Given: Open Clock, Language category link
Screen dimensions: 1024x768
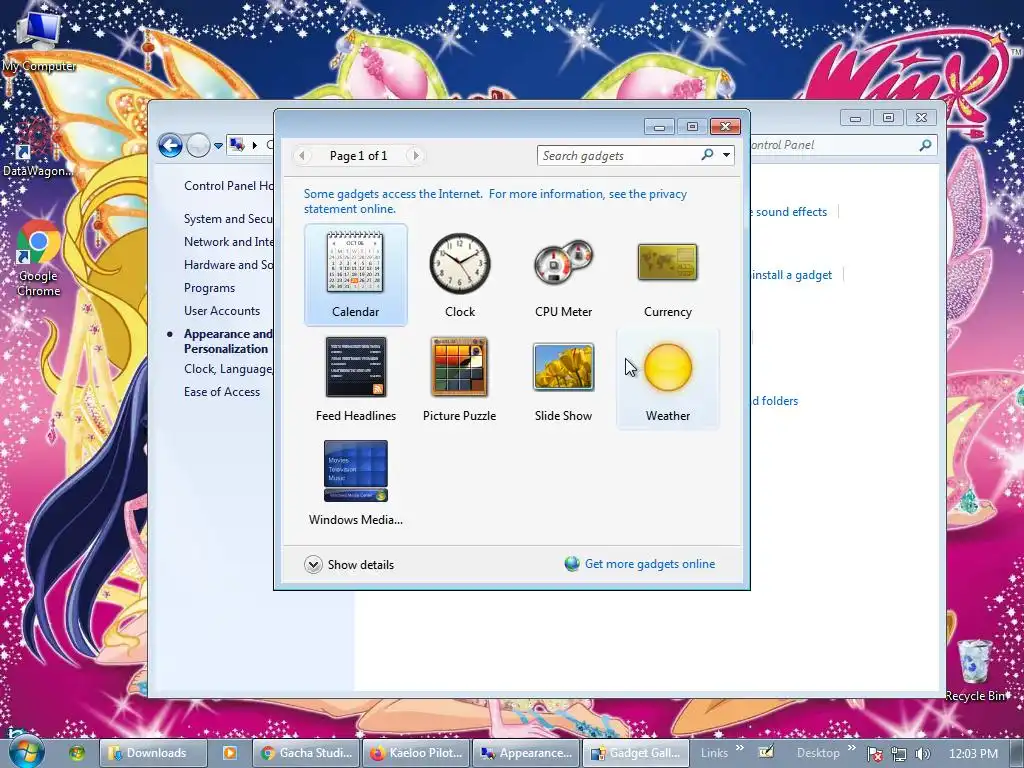Looking at the screenshot, I should pyautogui.click(x=228, y=369).
